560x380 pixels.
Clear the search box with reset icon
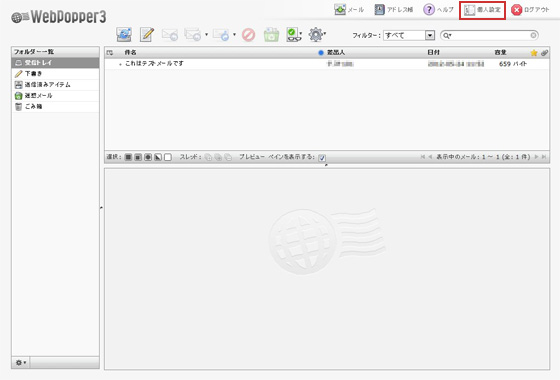coord(533,35)
